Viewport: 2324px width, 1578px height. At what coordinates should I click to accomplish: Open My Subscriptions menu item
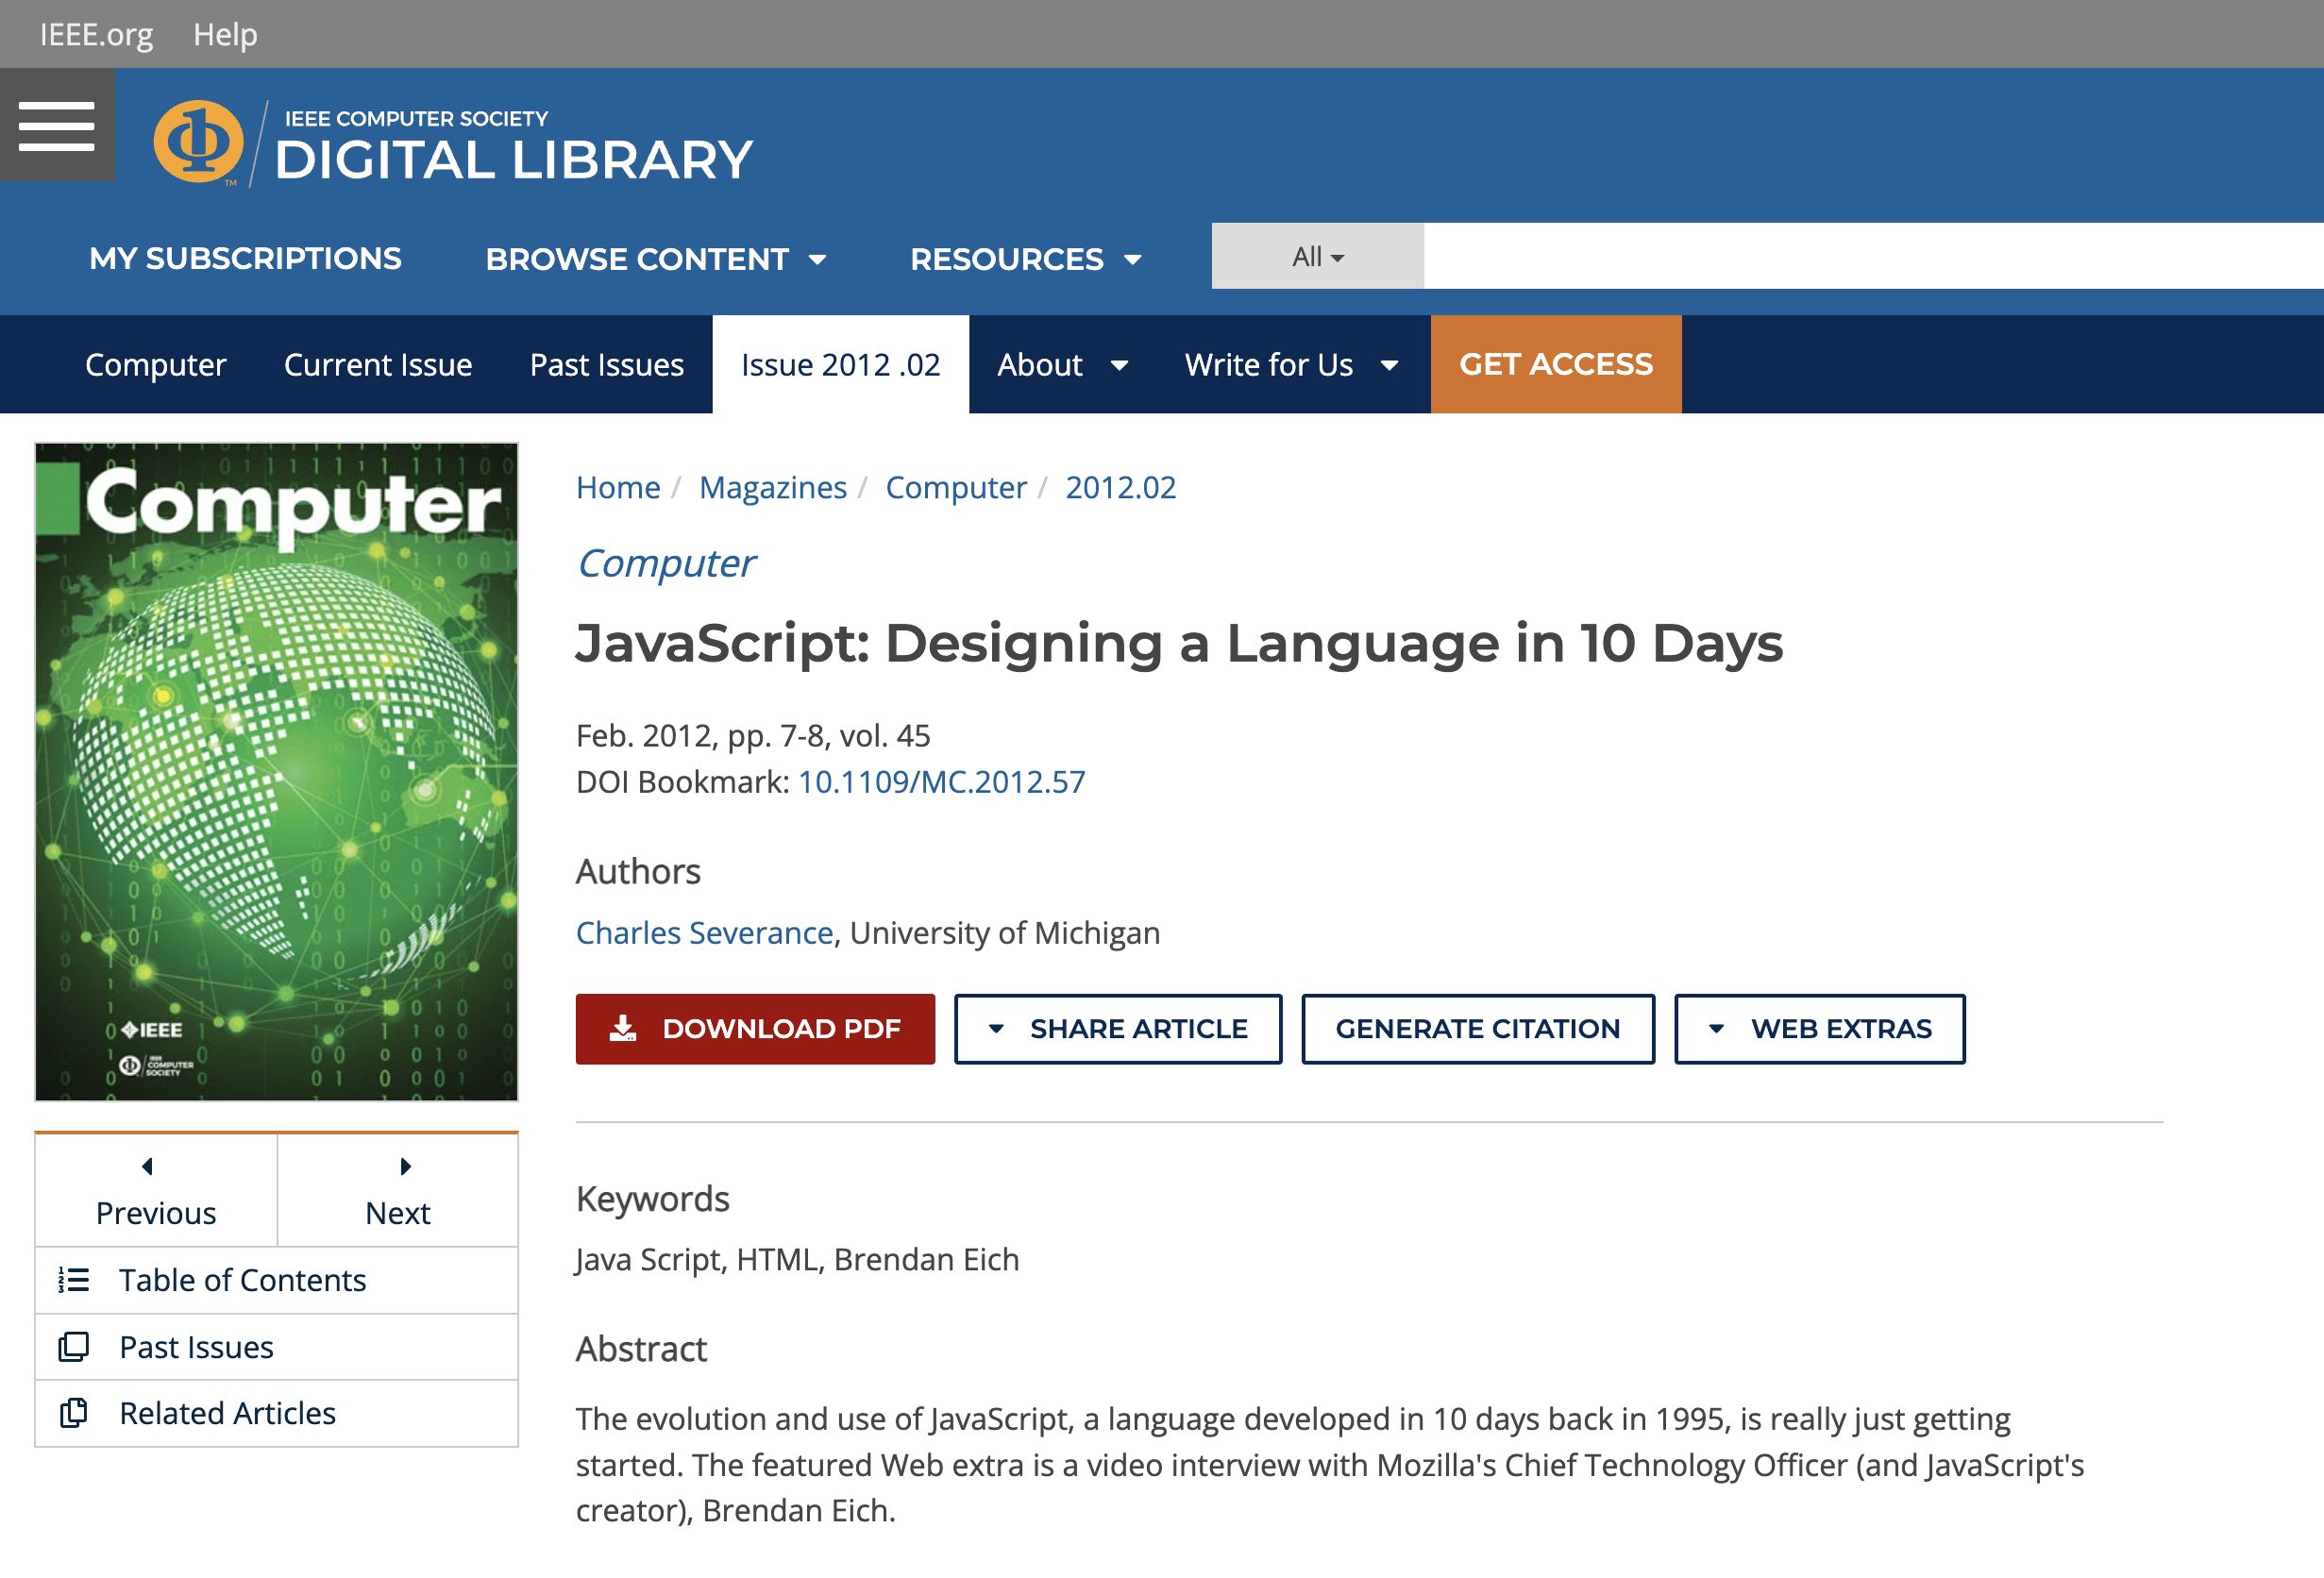point(245,259)
